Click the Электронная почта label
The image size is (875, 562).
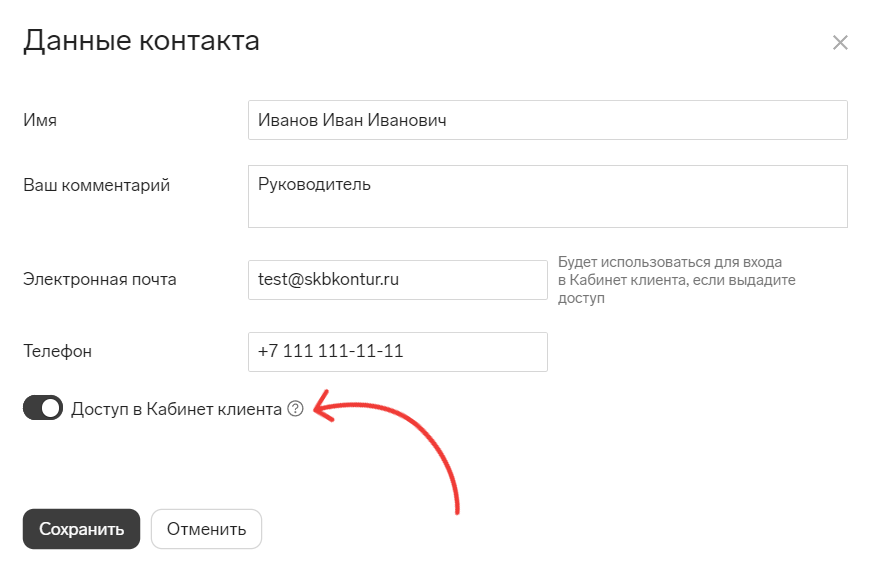pos(100,280)
